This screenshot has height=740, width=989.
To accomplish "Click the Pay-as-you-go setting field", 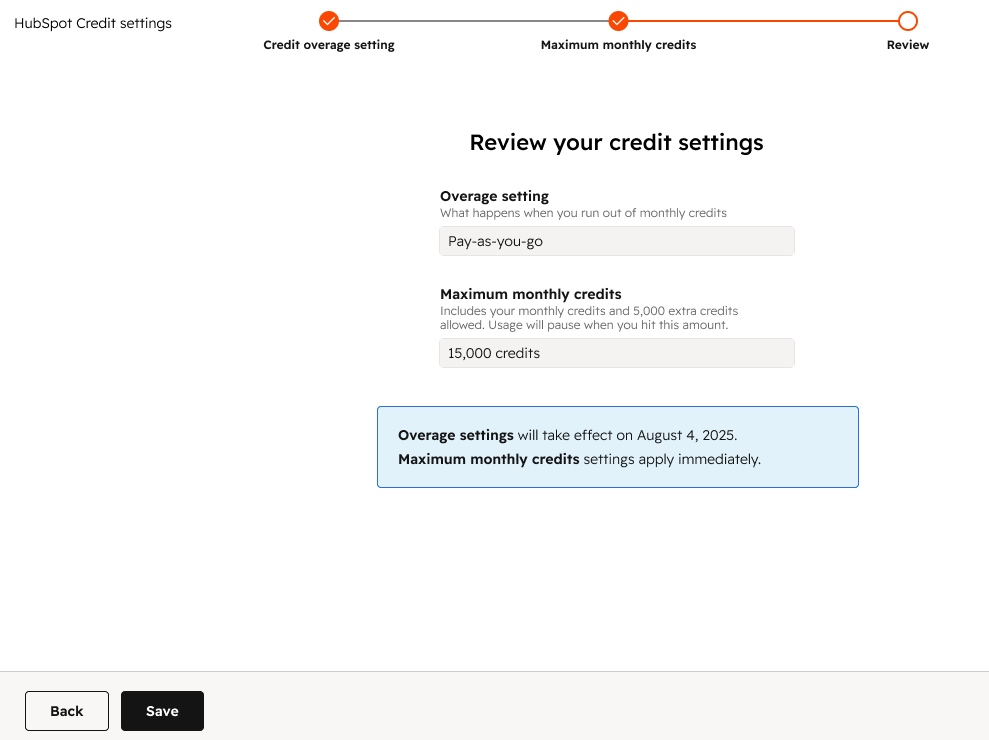I will [616, 241].
